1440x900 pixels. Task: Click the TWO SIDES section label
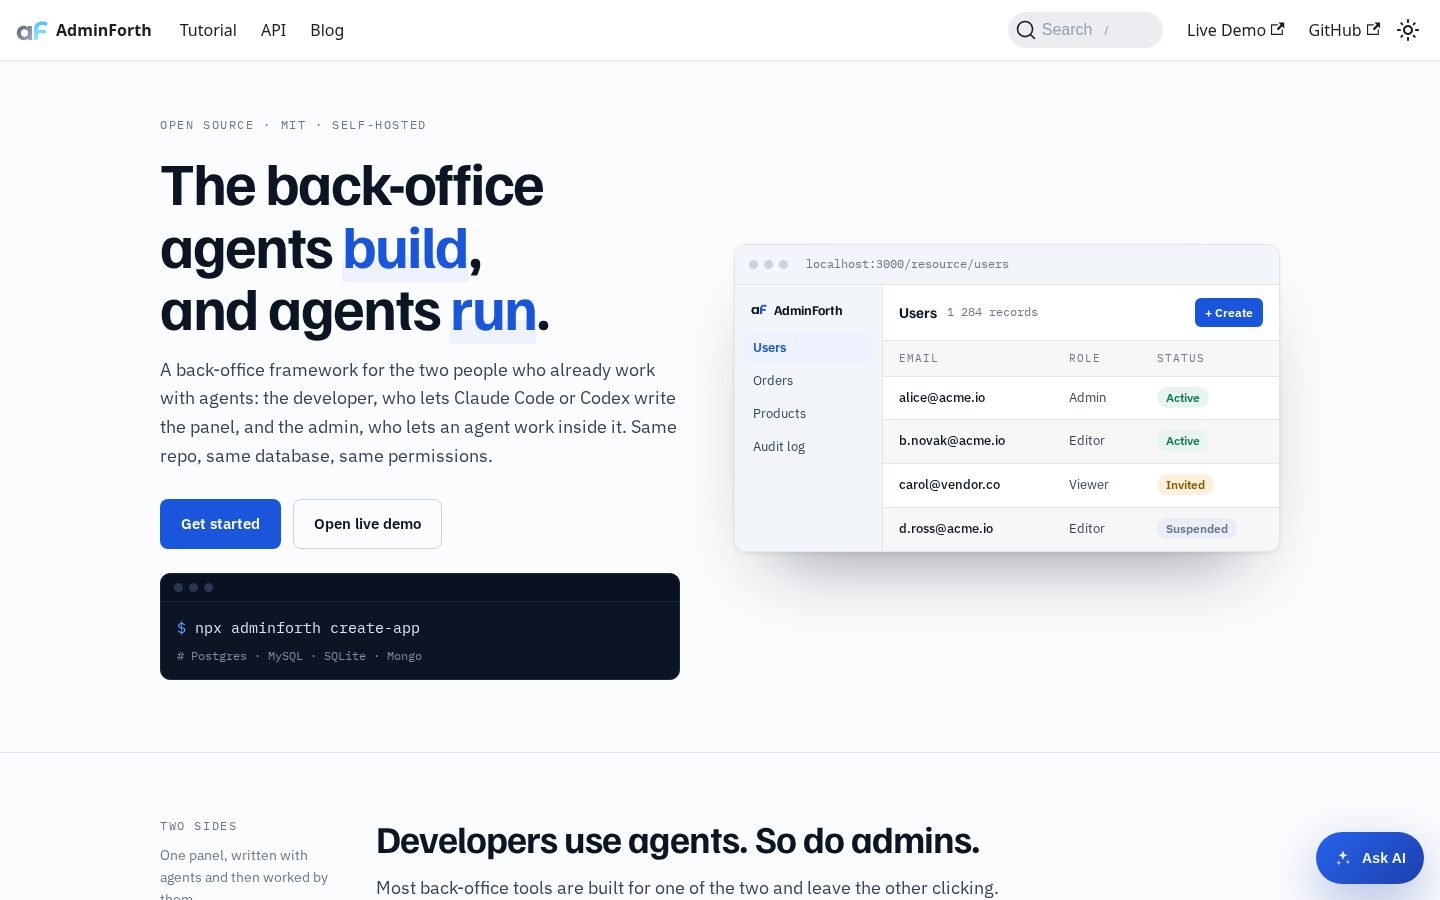tap(198, 827)
